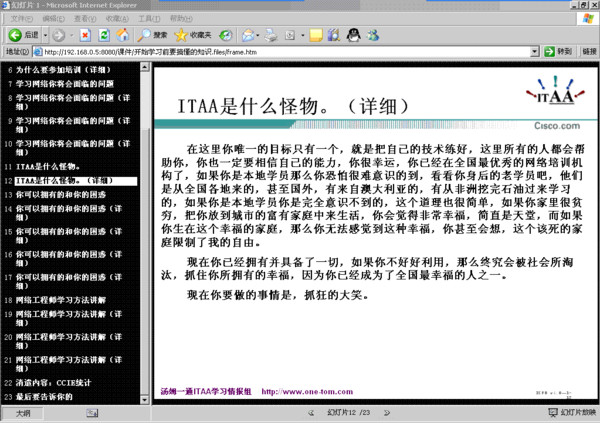Start slide show with 幻灯片放映 button
This screenshot has width=600, height=423.
[x=572, y=413]
